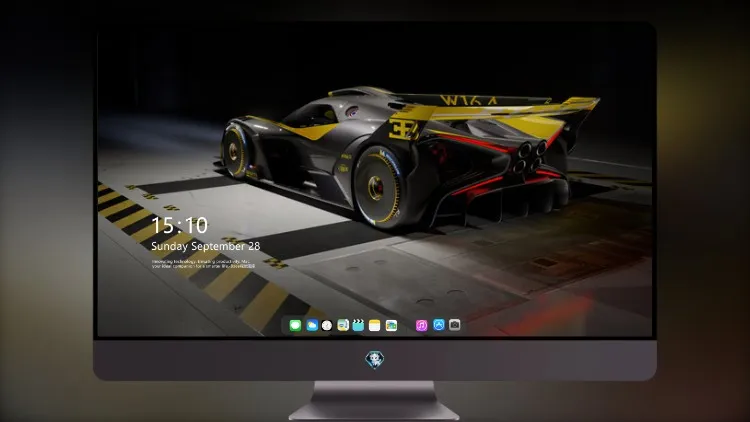Screen dimensions: 750x422
Task: Open the Maps app in the dock
Action: tap(343, 325)
